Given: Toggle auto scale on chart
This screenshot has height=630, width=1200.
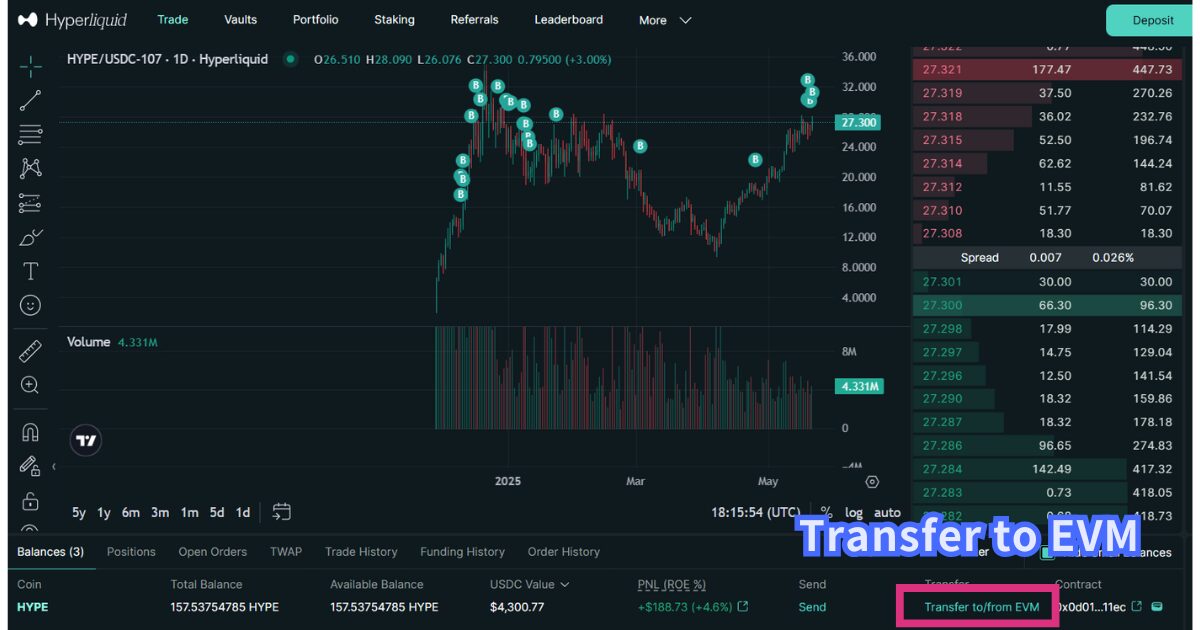Looking at the screenshot, I should point(887,512).
